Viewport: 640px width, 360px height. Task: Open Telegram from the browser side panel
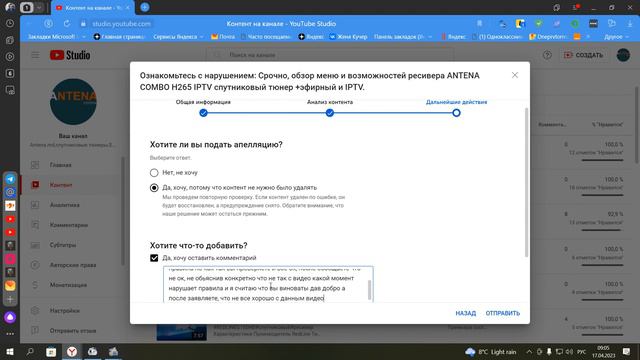[x=10, y=179]
